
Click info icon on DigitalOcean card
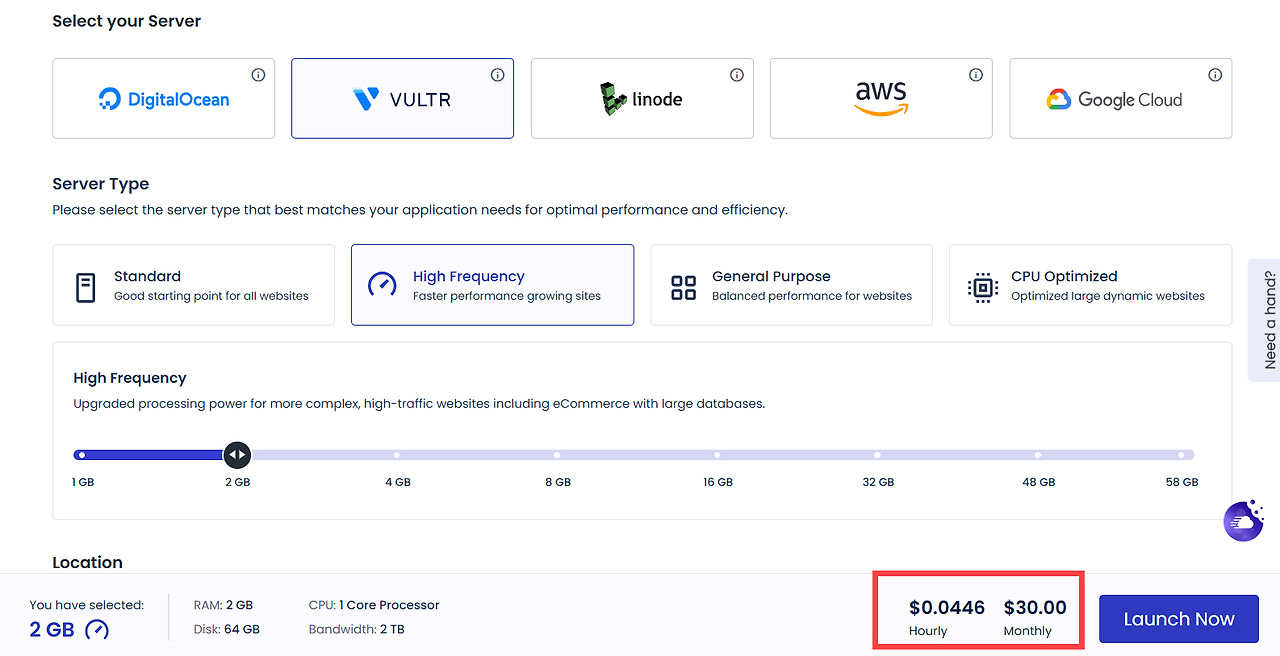[x=258, y=75]
